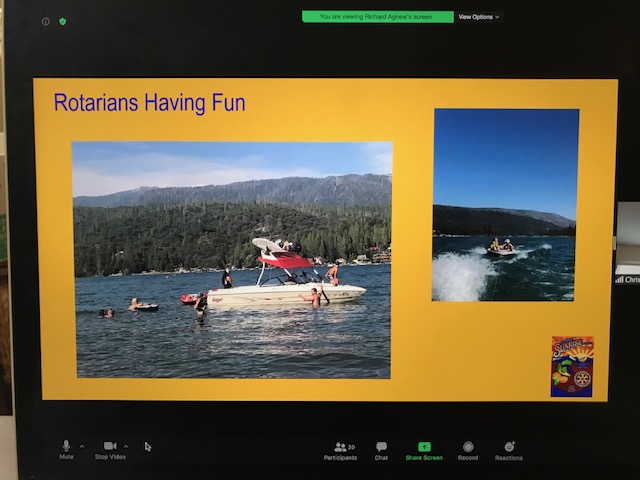Screen dimensions: 640x480
Task: Click the green encryption shield icon
Action: click(62, 21)
